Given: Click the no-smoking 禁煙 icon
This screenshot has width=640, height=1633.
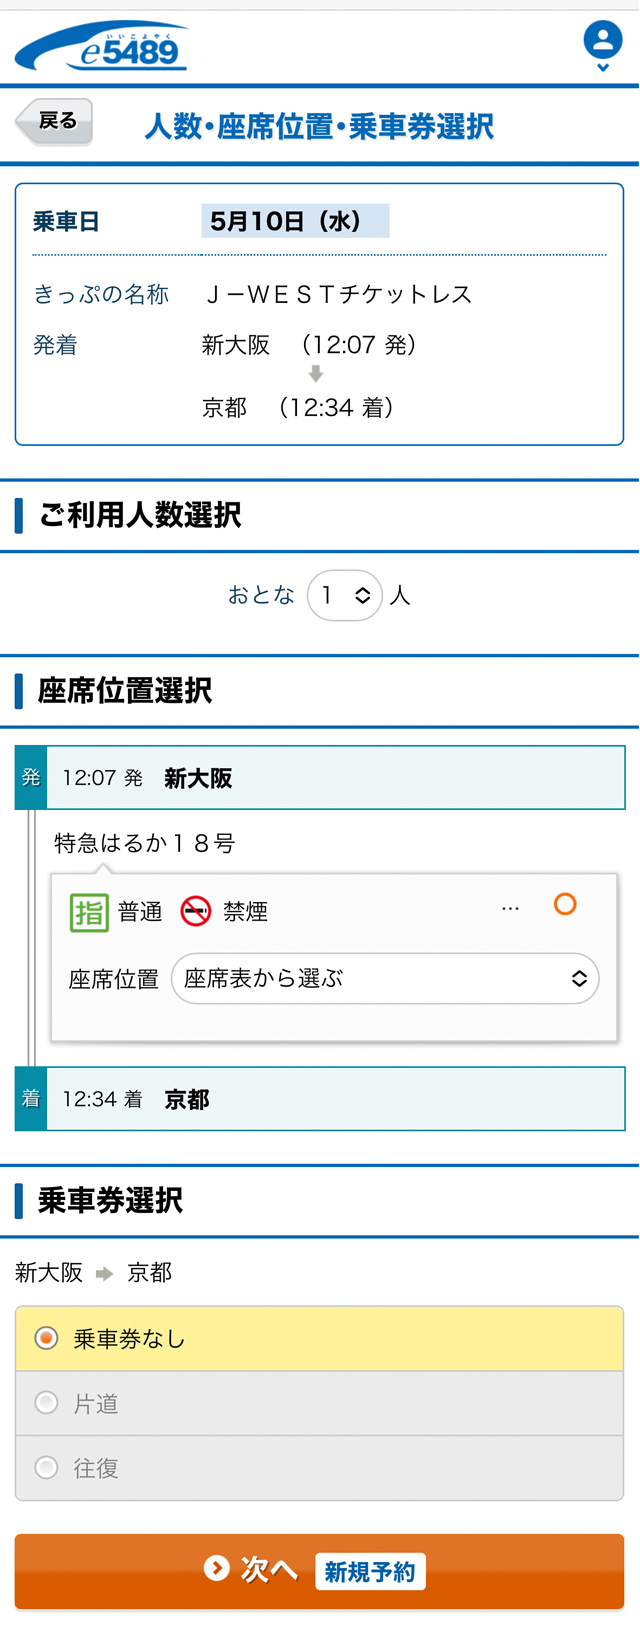Looking at the screenshot, I should point(196,911).
